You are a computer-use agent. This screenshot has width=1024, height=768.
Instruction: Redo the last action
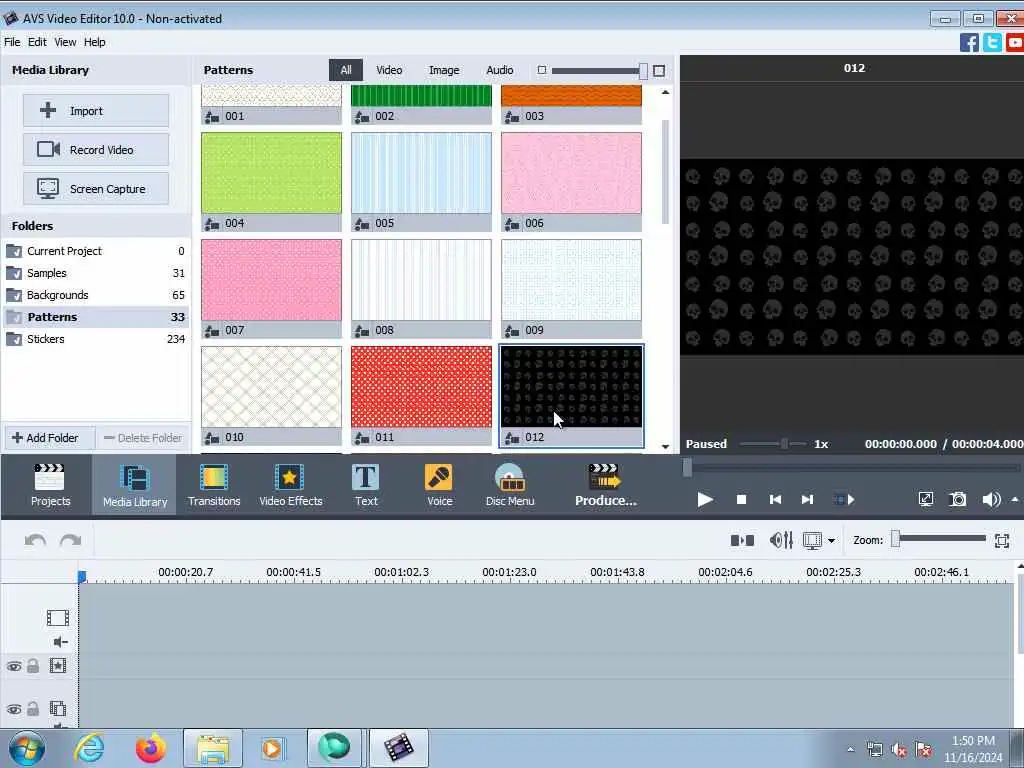[71, 540]
